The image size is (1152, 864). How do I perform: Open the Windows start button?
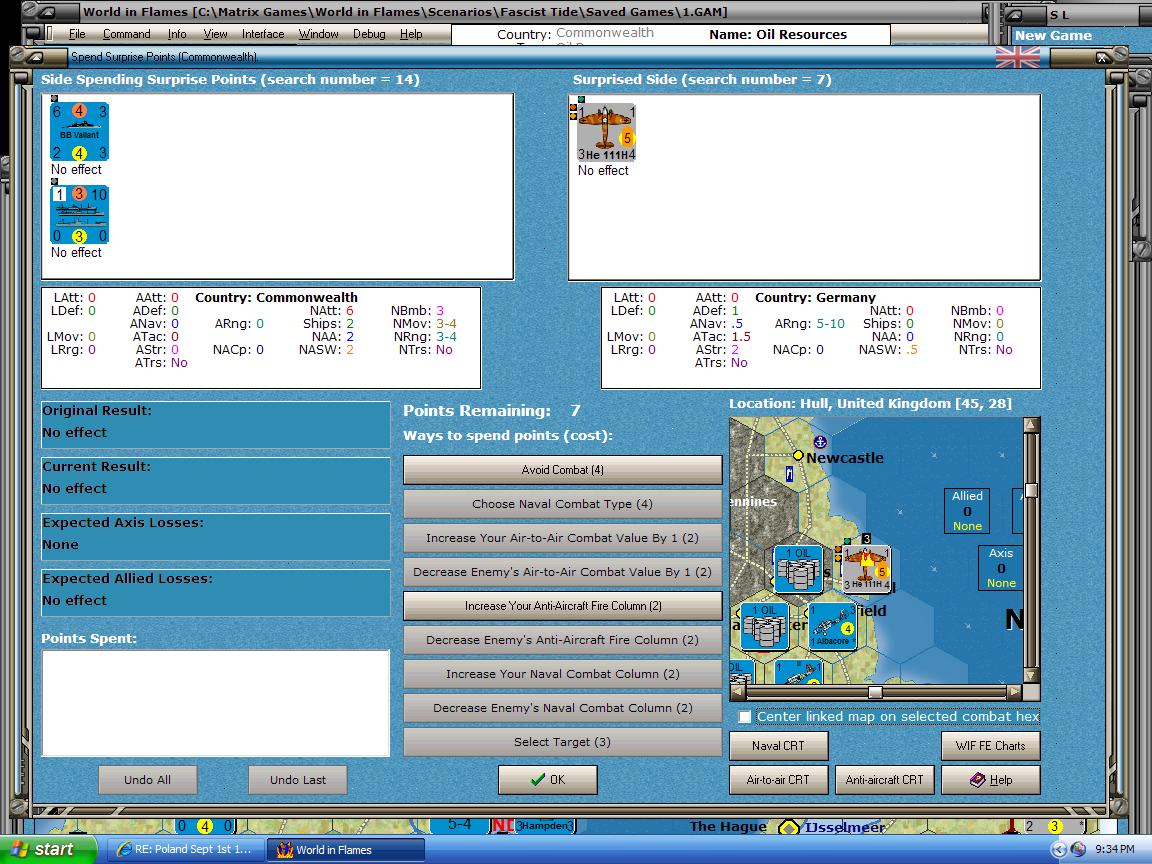click(x=48, y=849)
